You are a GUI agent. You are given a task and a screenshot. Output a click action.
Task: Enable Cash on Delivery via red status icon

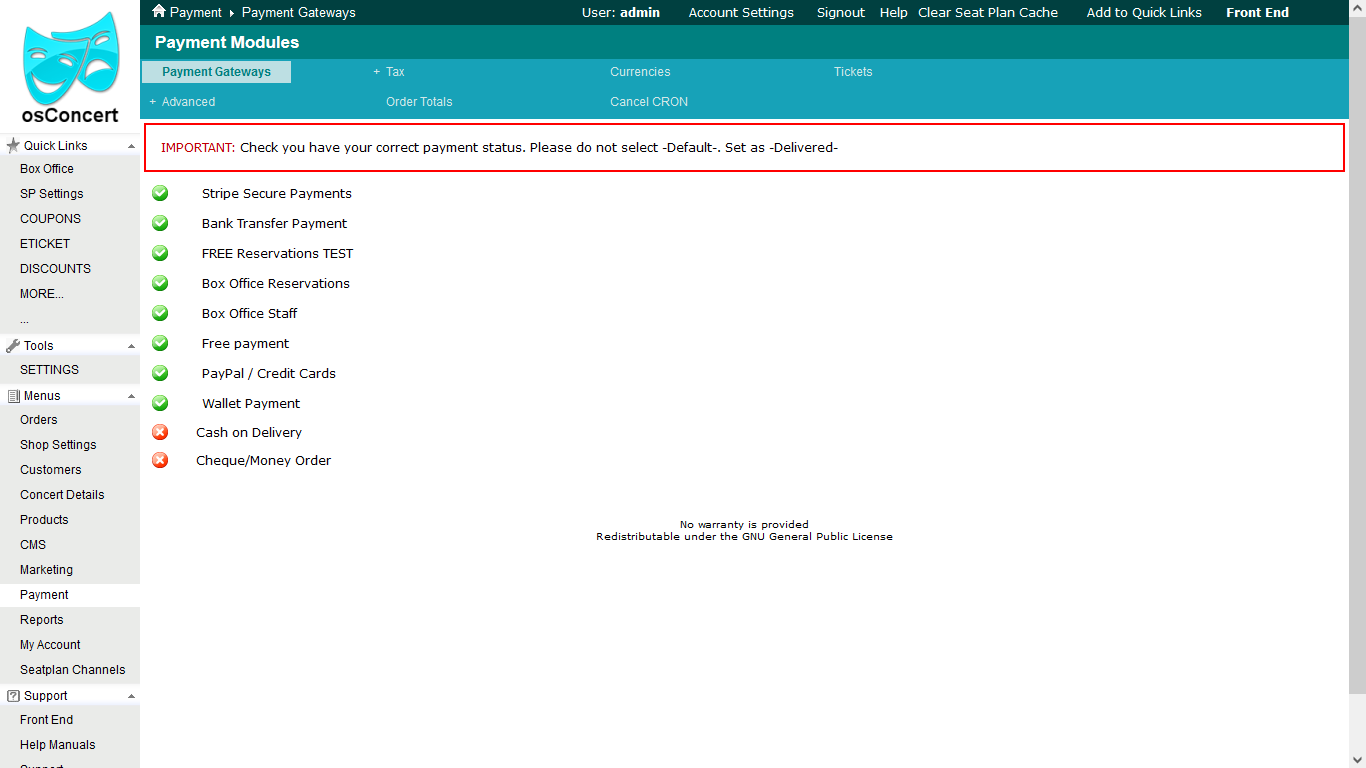[x=160, y=432]
